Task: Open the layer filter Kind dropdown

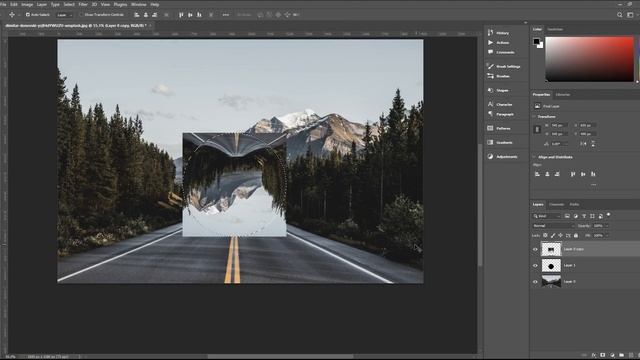Action: click(547, 216)
